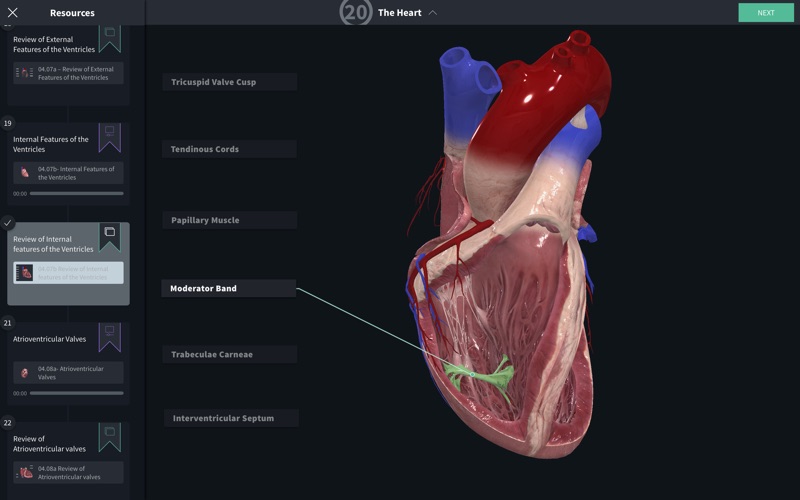Open 04.07b Internal Features video thumbnail
800x500 pixels.
[24, 173]
